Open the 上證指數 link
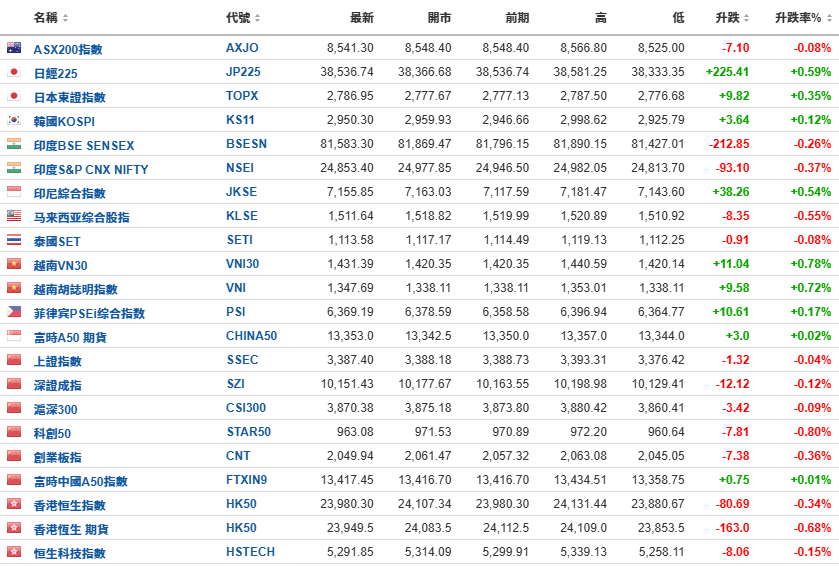The image size is (839, 566). tap(58, 361)
